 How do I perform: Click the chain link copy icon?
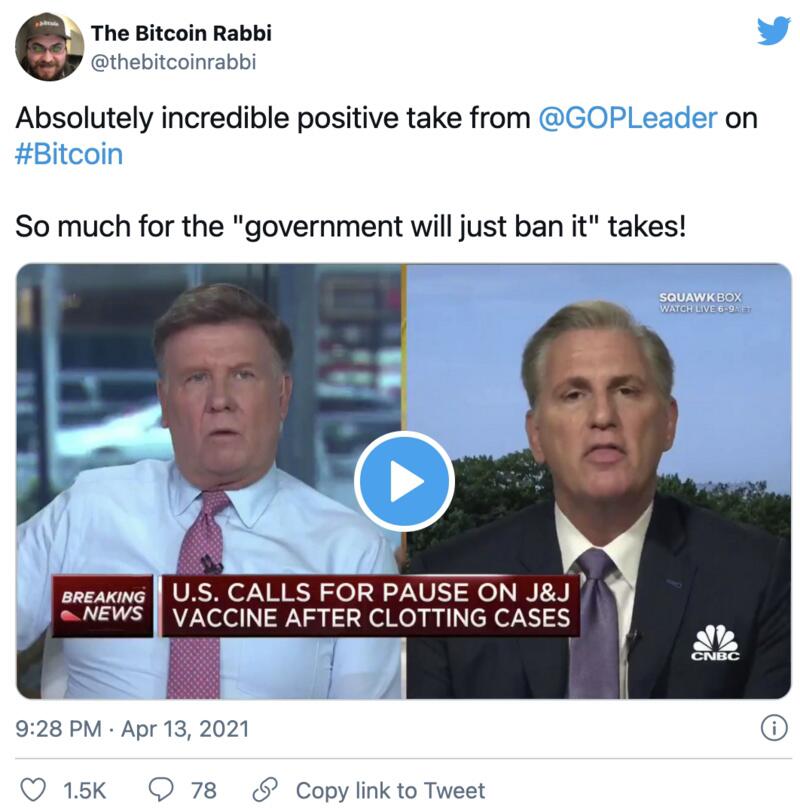pos(265,790)
